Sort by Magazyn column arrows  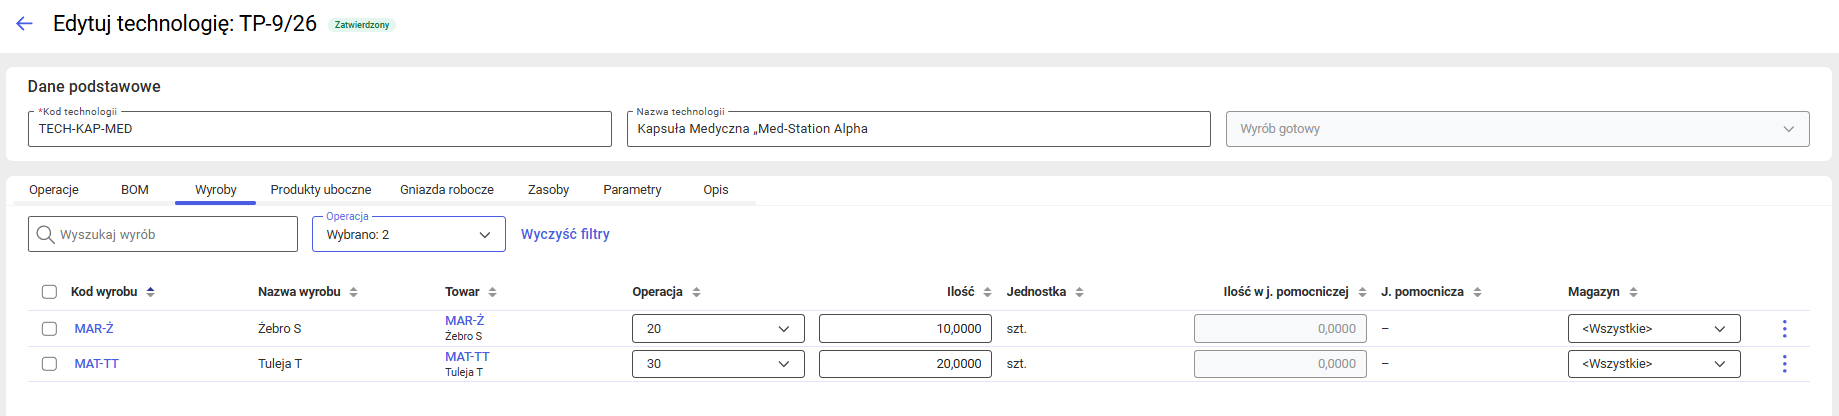coord(1633,292)
